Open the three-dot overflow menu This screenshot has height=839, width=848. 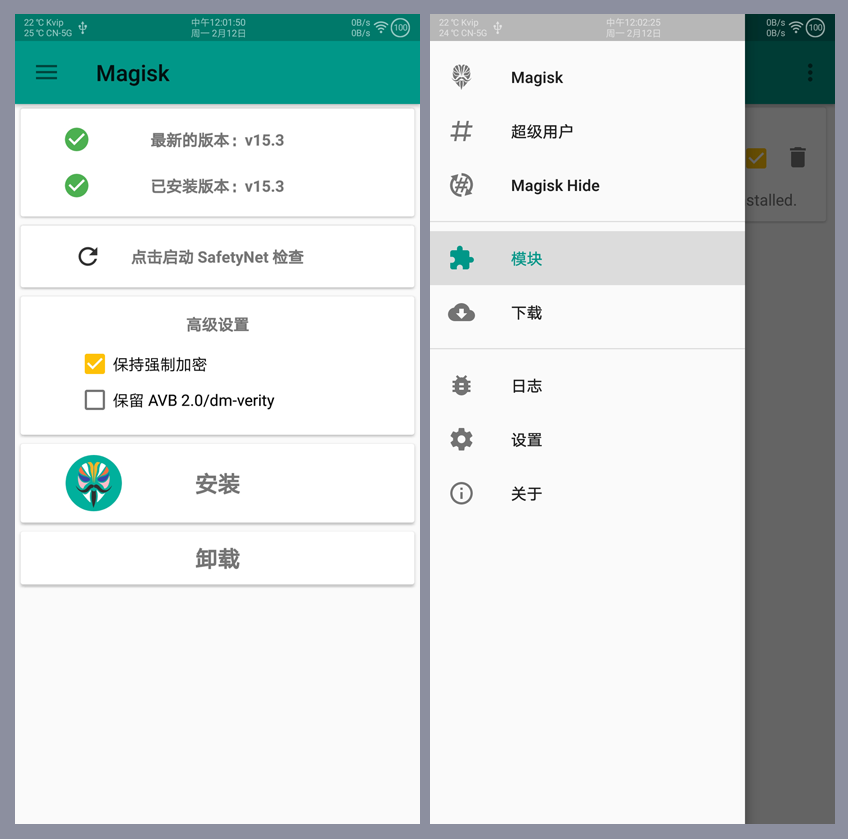pos(810,72)
